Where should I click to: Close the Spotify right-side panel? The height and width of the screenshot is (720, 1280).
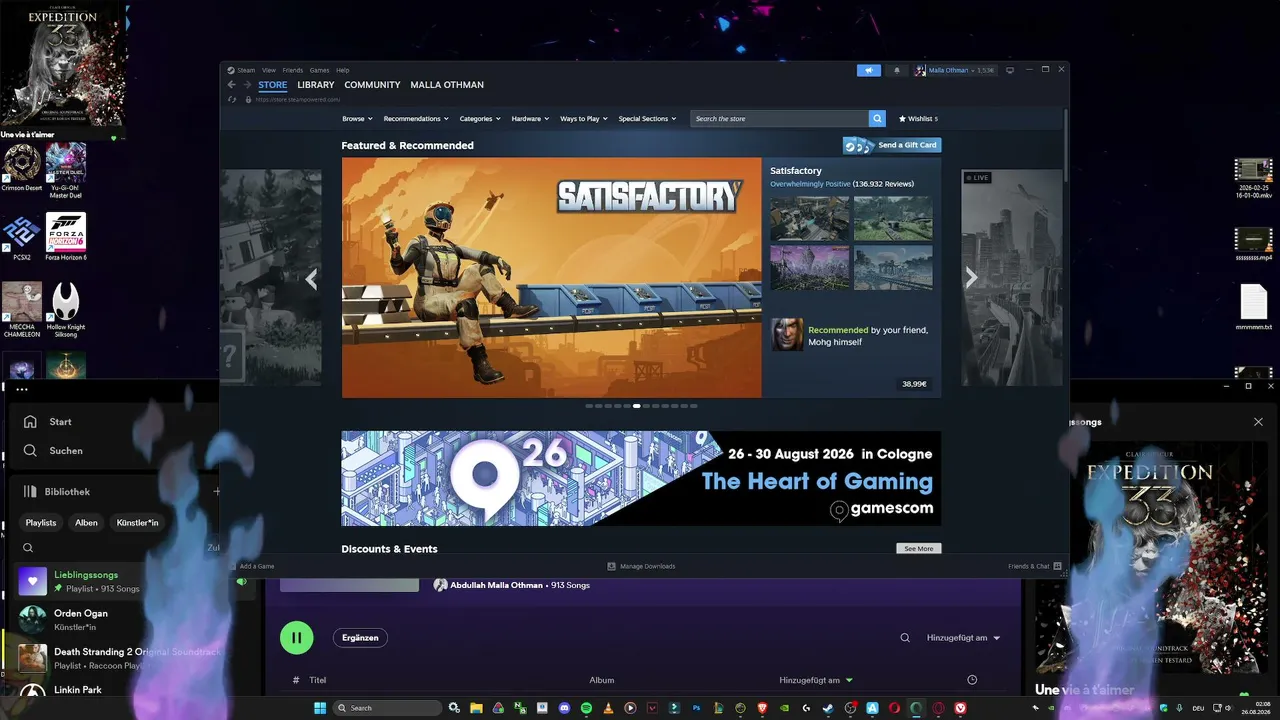click(1258, 422)
